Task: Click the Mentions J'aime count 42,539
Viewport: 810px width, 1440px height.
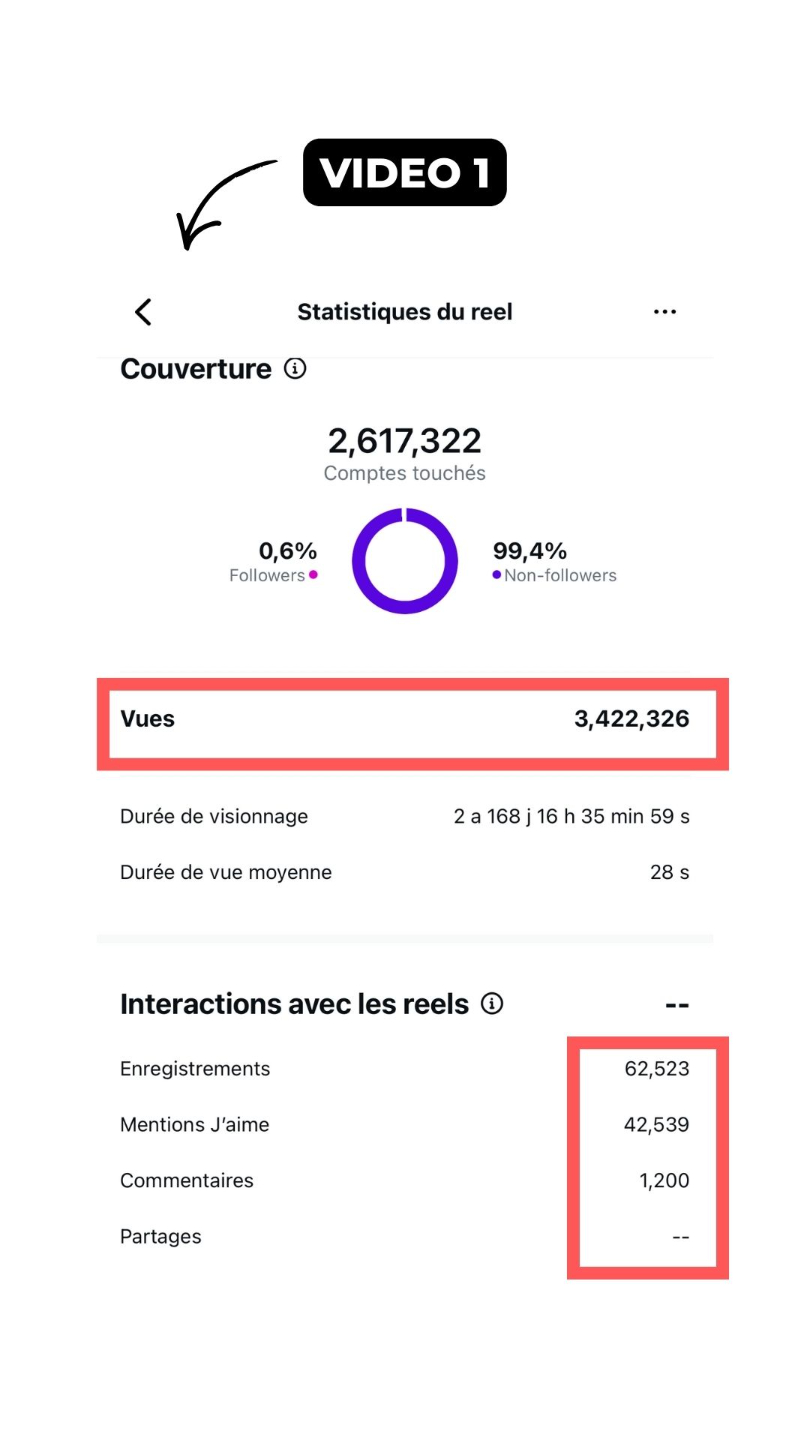Action: coord(657,1125)
